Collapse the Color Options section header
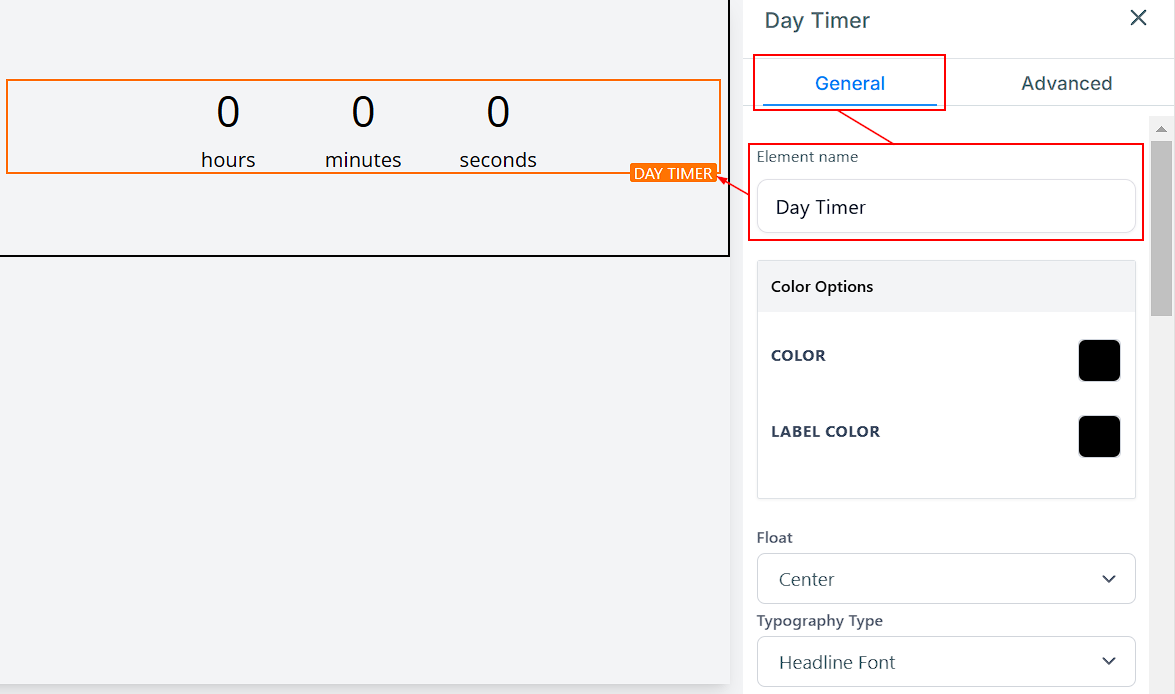This screenshot has width=1175, height=694. (945, 287)
